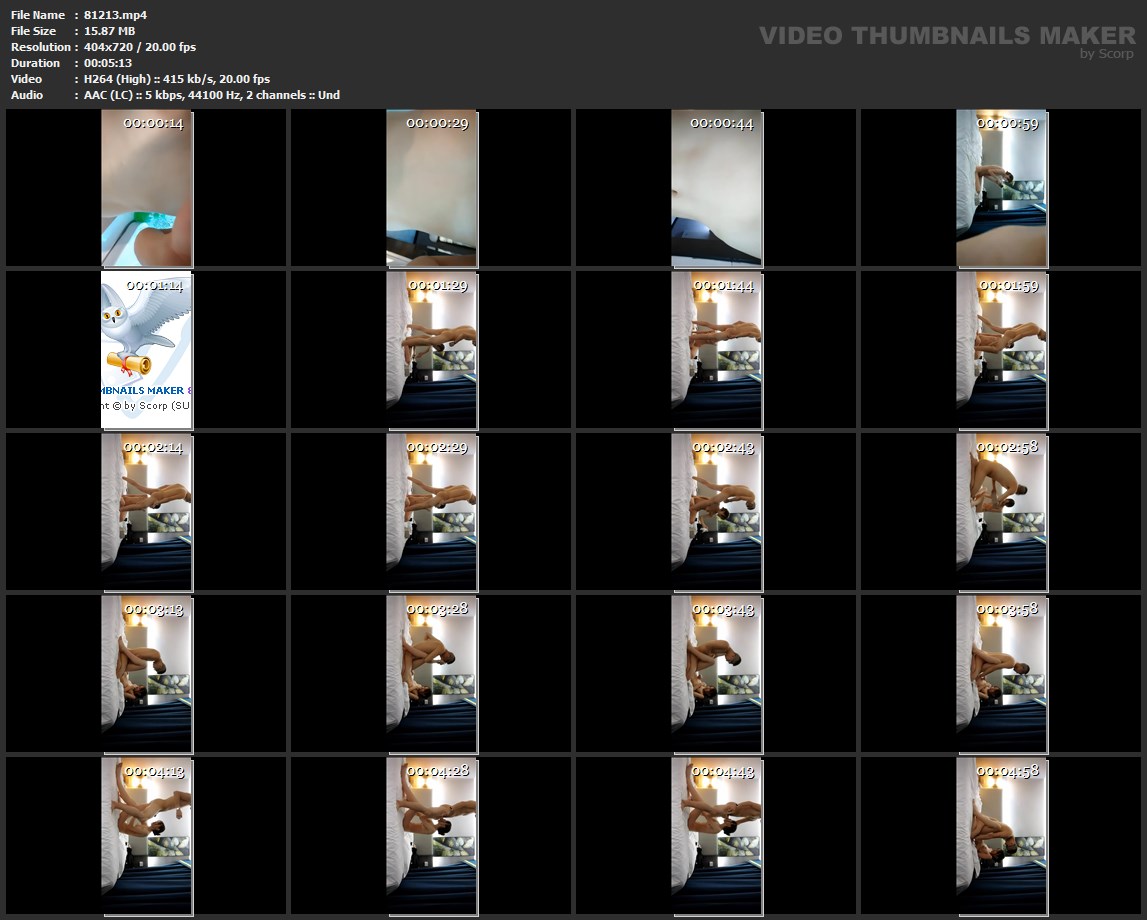Select the thumbnail stamped 00:02:43
1147x920 pixels.
tap(717, 512)
